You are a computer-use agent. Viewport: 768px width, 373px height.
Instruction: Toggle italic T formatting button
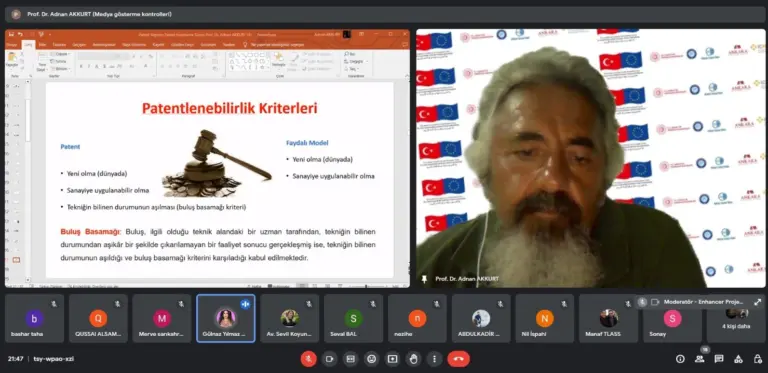(x=89, y=66)
